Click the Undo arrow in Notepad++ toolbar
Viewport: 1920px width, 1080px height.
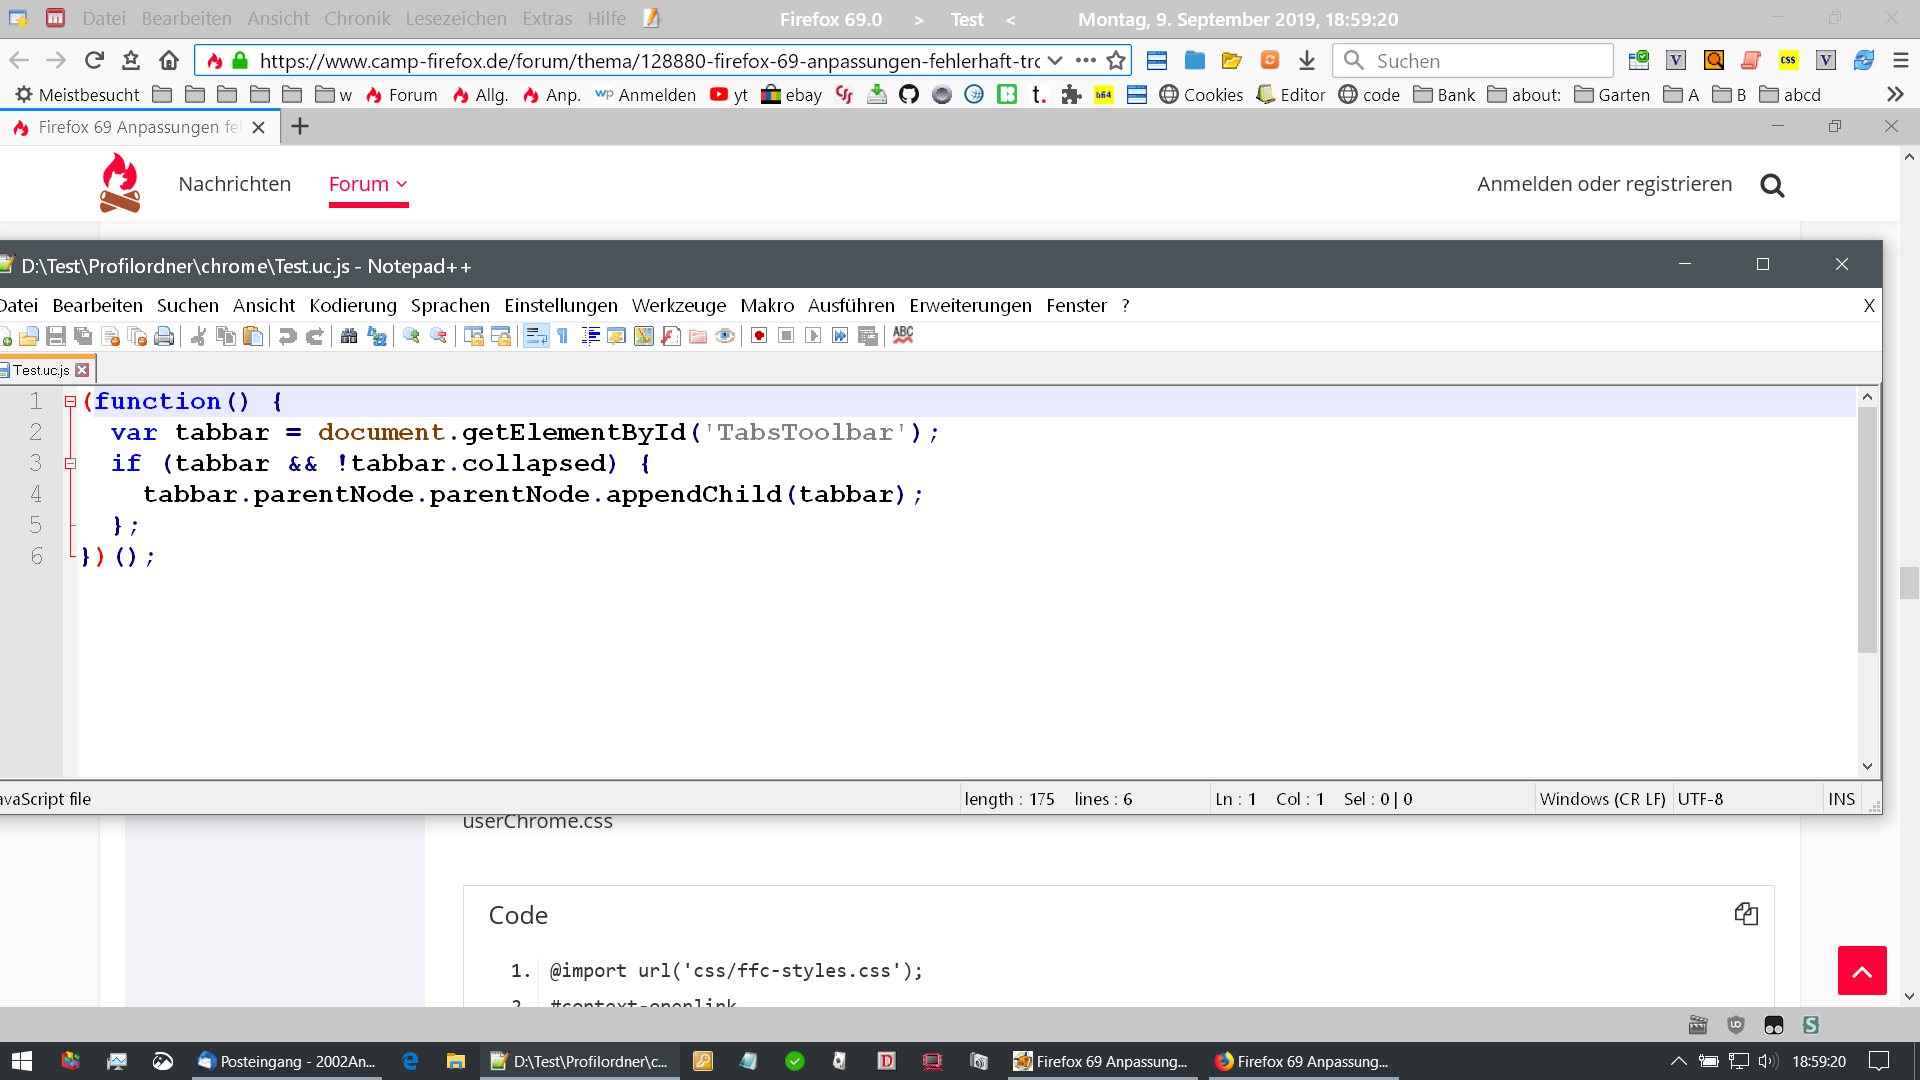tap(287, 336)
